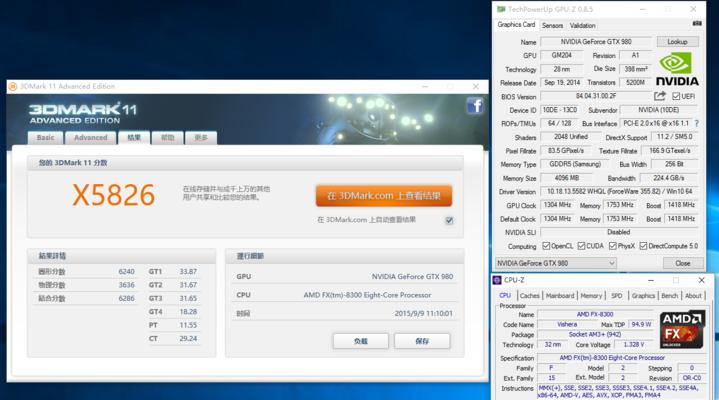Image resolution: width=719 pixels, height=400 pixels.
Task: Open the Basic tab in 3DMark 11
Action: (x=45, y=138)
